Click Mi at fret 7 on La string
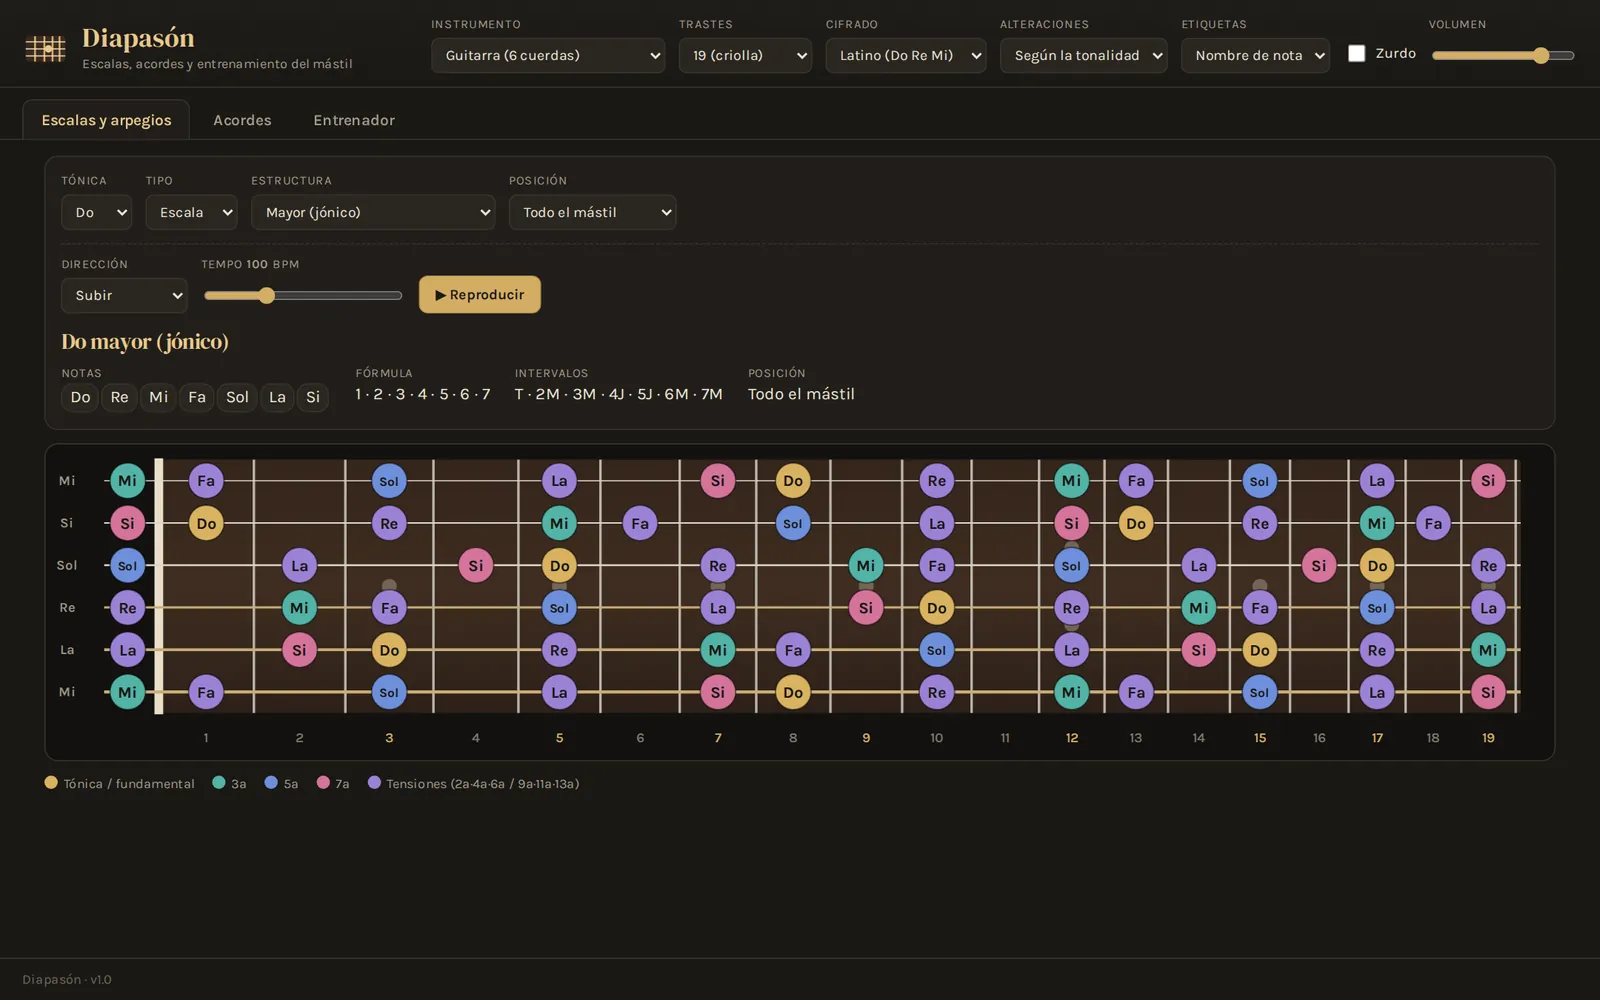Viewport: 1600px width, 1000px height. (x=718, y=650)
